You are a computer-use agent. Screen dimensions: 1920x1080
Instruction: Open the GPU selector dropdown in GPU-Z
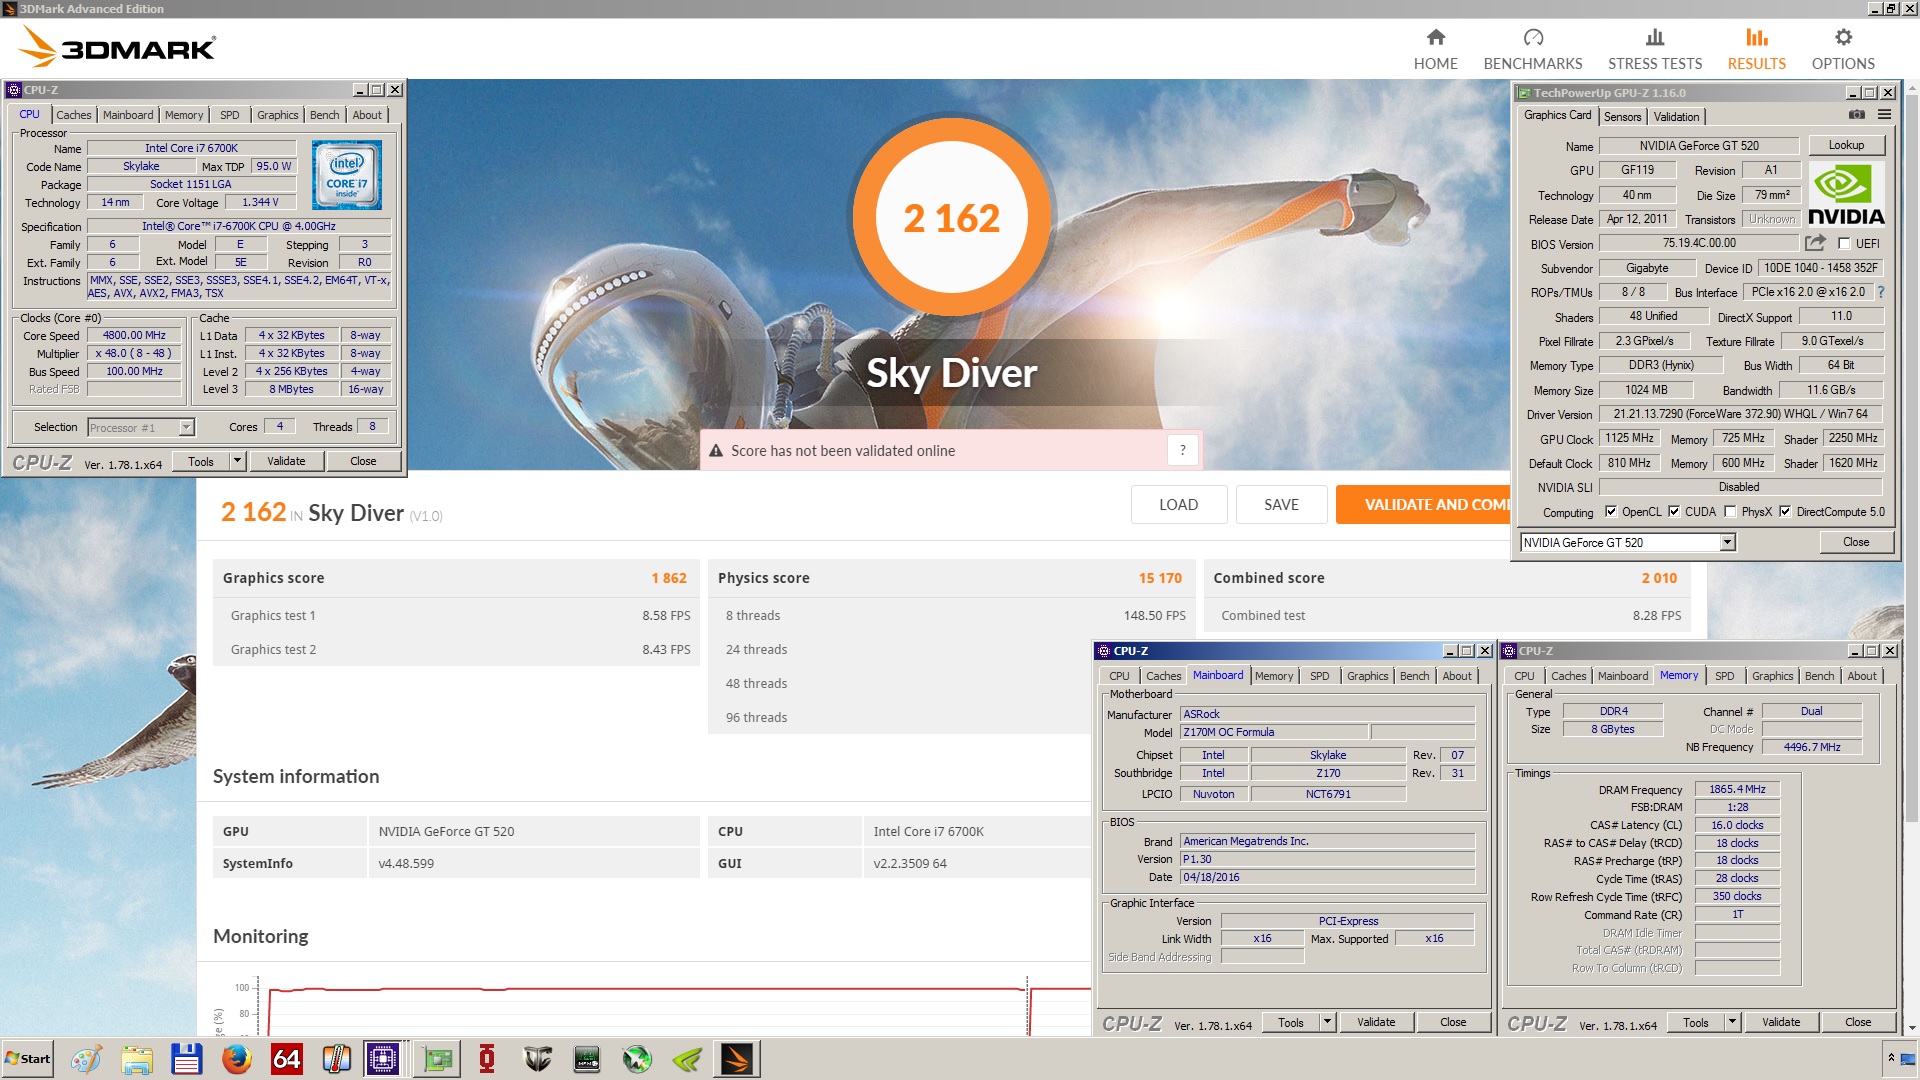pos(1727,542)
